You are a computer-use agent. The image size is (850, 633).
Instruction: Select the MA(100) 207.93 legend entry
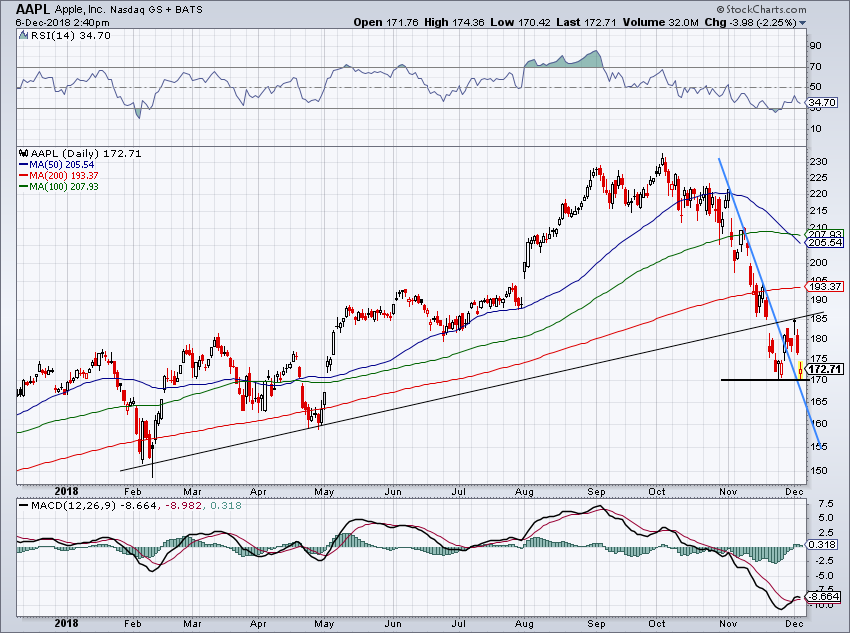59,186
